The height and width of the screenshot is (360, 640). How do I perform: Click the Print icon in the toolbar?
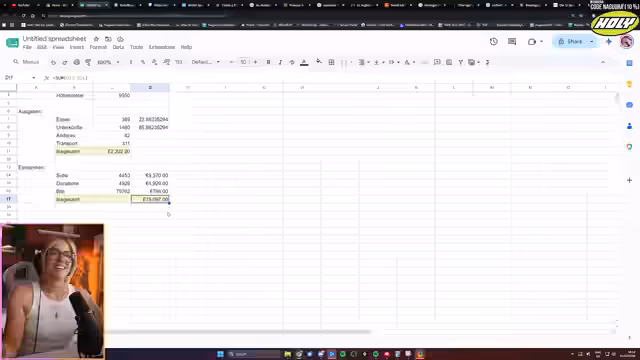click(76, 62)
